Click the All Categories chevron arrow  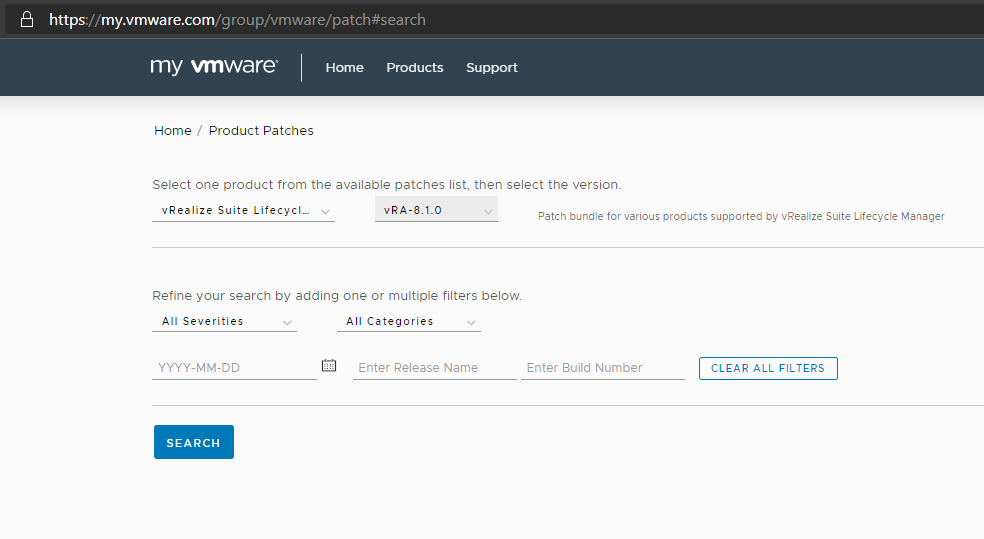coord(471,323)
